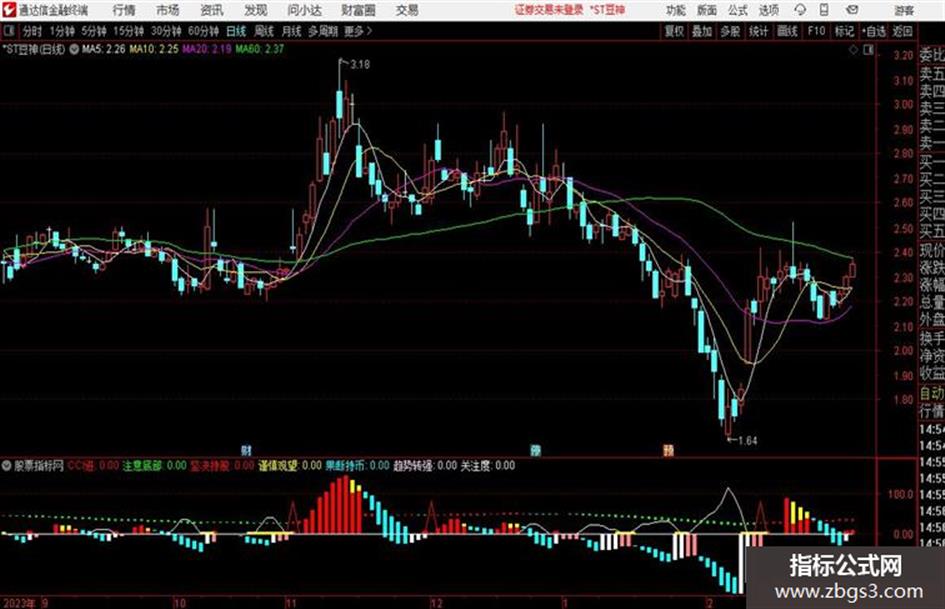The image size is (945, 609).
Task: Open the 市场 menu
Action: (168, 10)
